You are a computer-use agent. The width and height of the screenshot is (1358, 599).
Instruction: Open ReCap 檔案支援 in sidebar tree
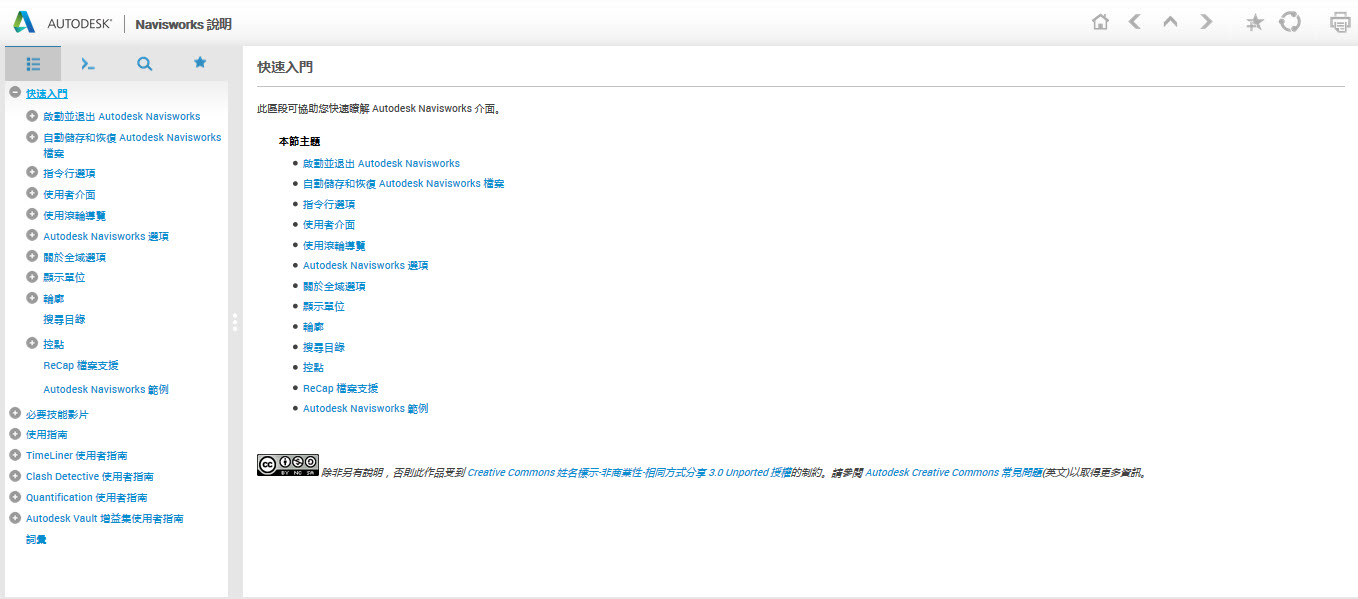[x=81, y=366]
